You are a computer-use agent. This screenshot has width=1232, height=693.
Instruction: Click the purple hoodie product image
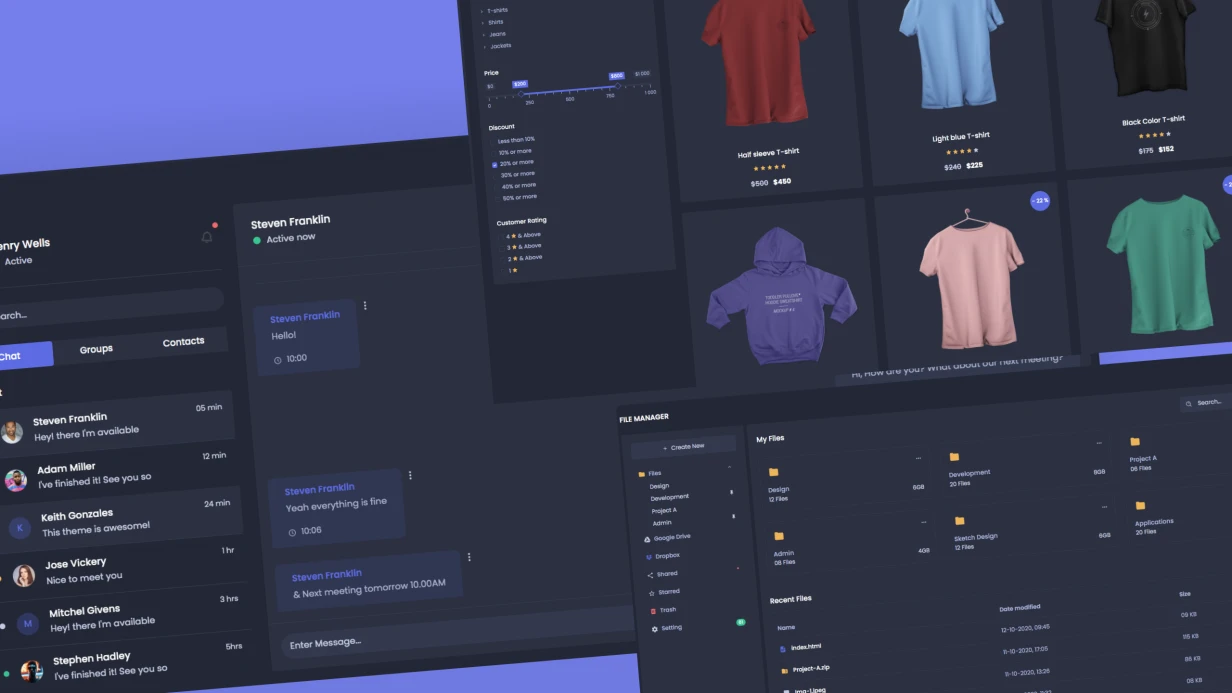(x=781, y=295)
